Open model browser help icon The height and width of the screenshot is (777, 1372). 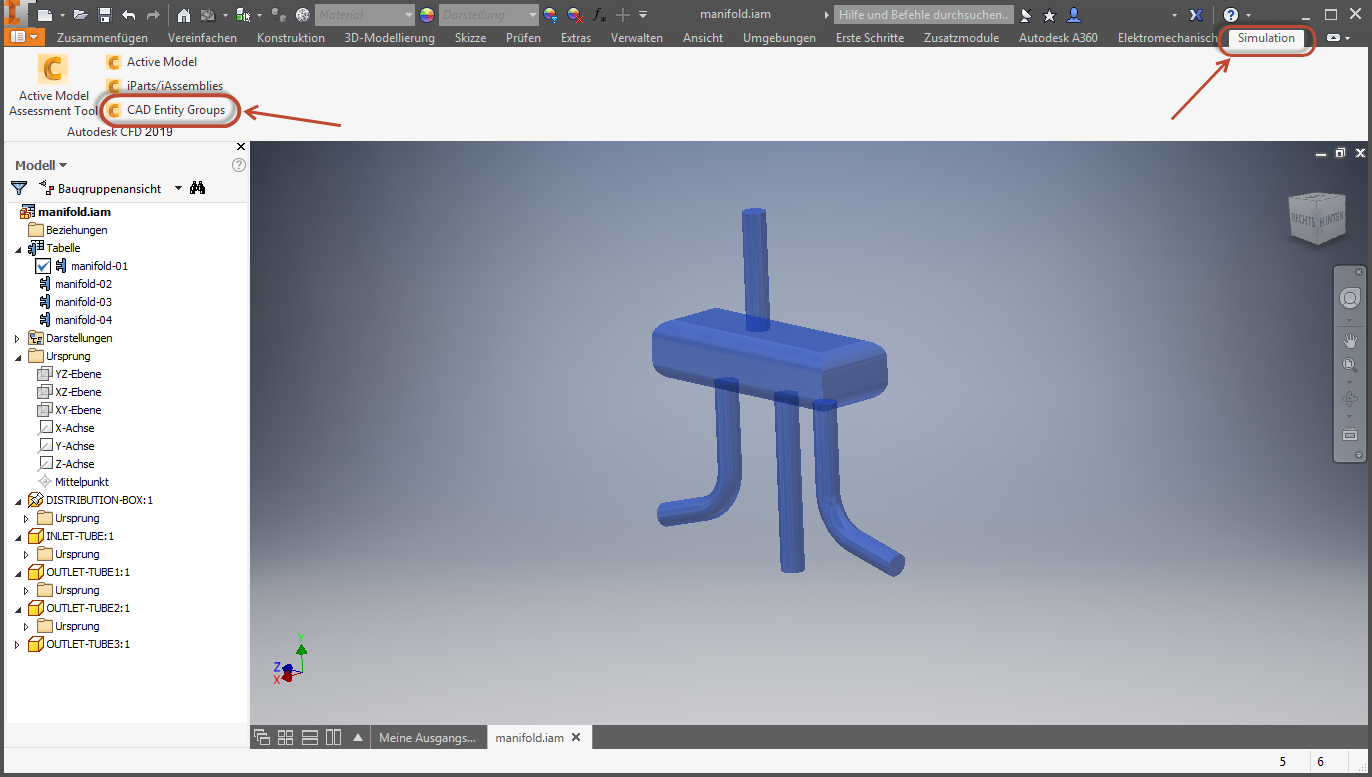tap(239, 165)
